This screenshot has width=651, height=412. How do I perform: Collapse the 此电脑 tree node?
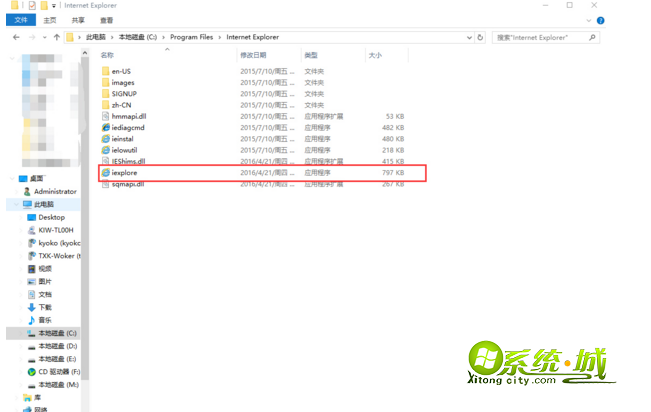(17, 204)
